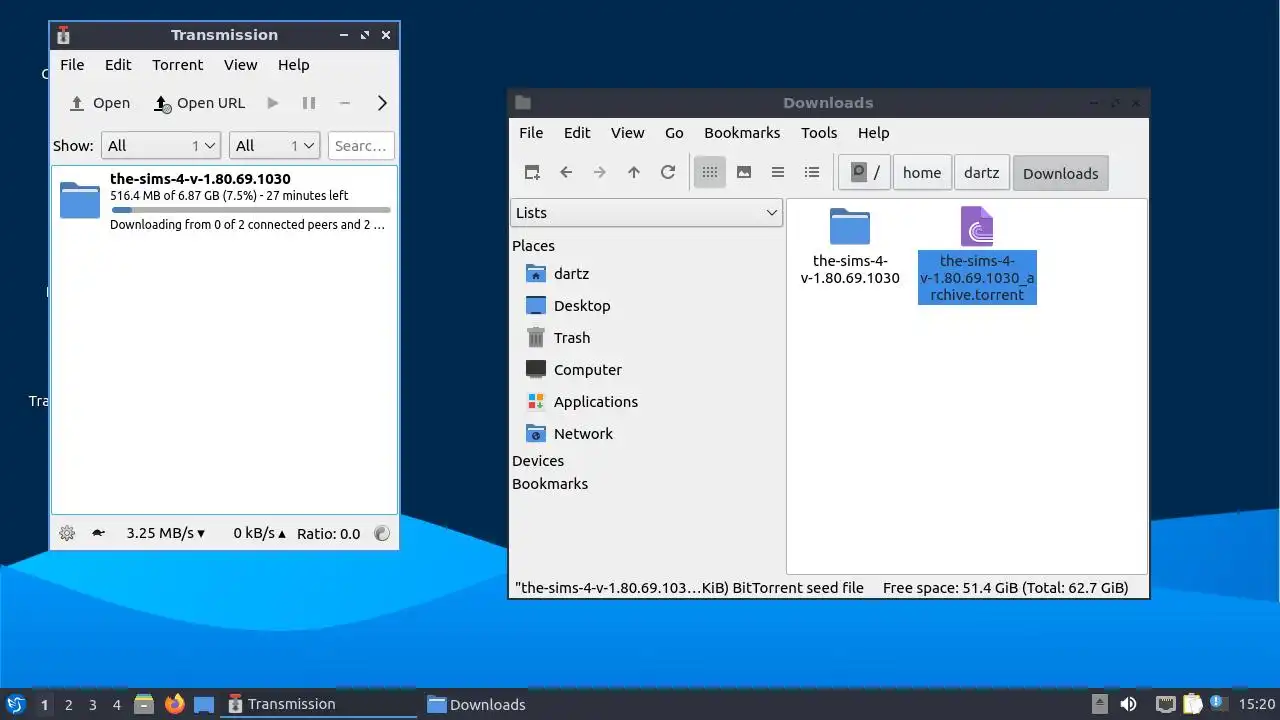Click the Ratio: 0.0 status text
1280x720 pixels.
click(x=328, y=533)
